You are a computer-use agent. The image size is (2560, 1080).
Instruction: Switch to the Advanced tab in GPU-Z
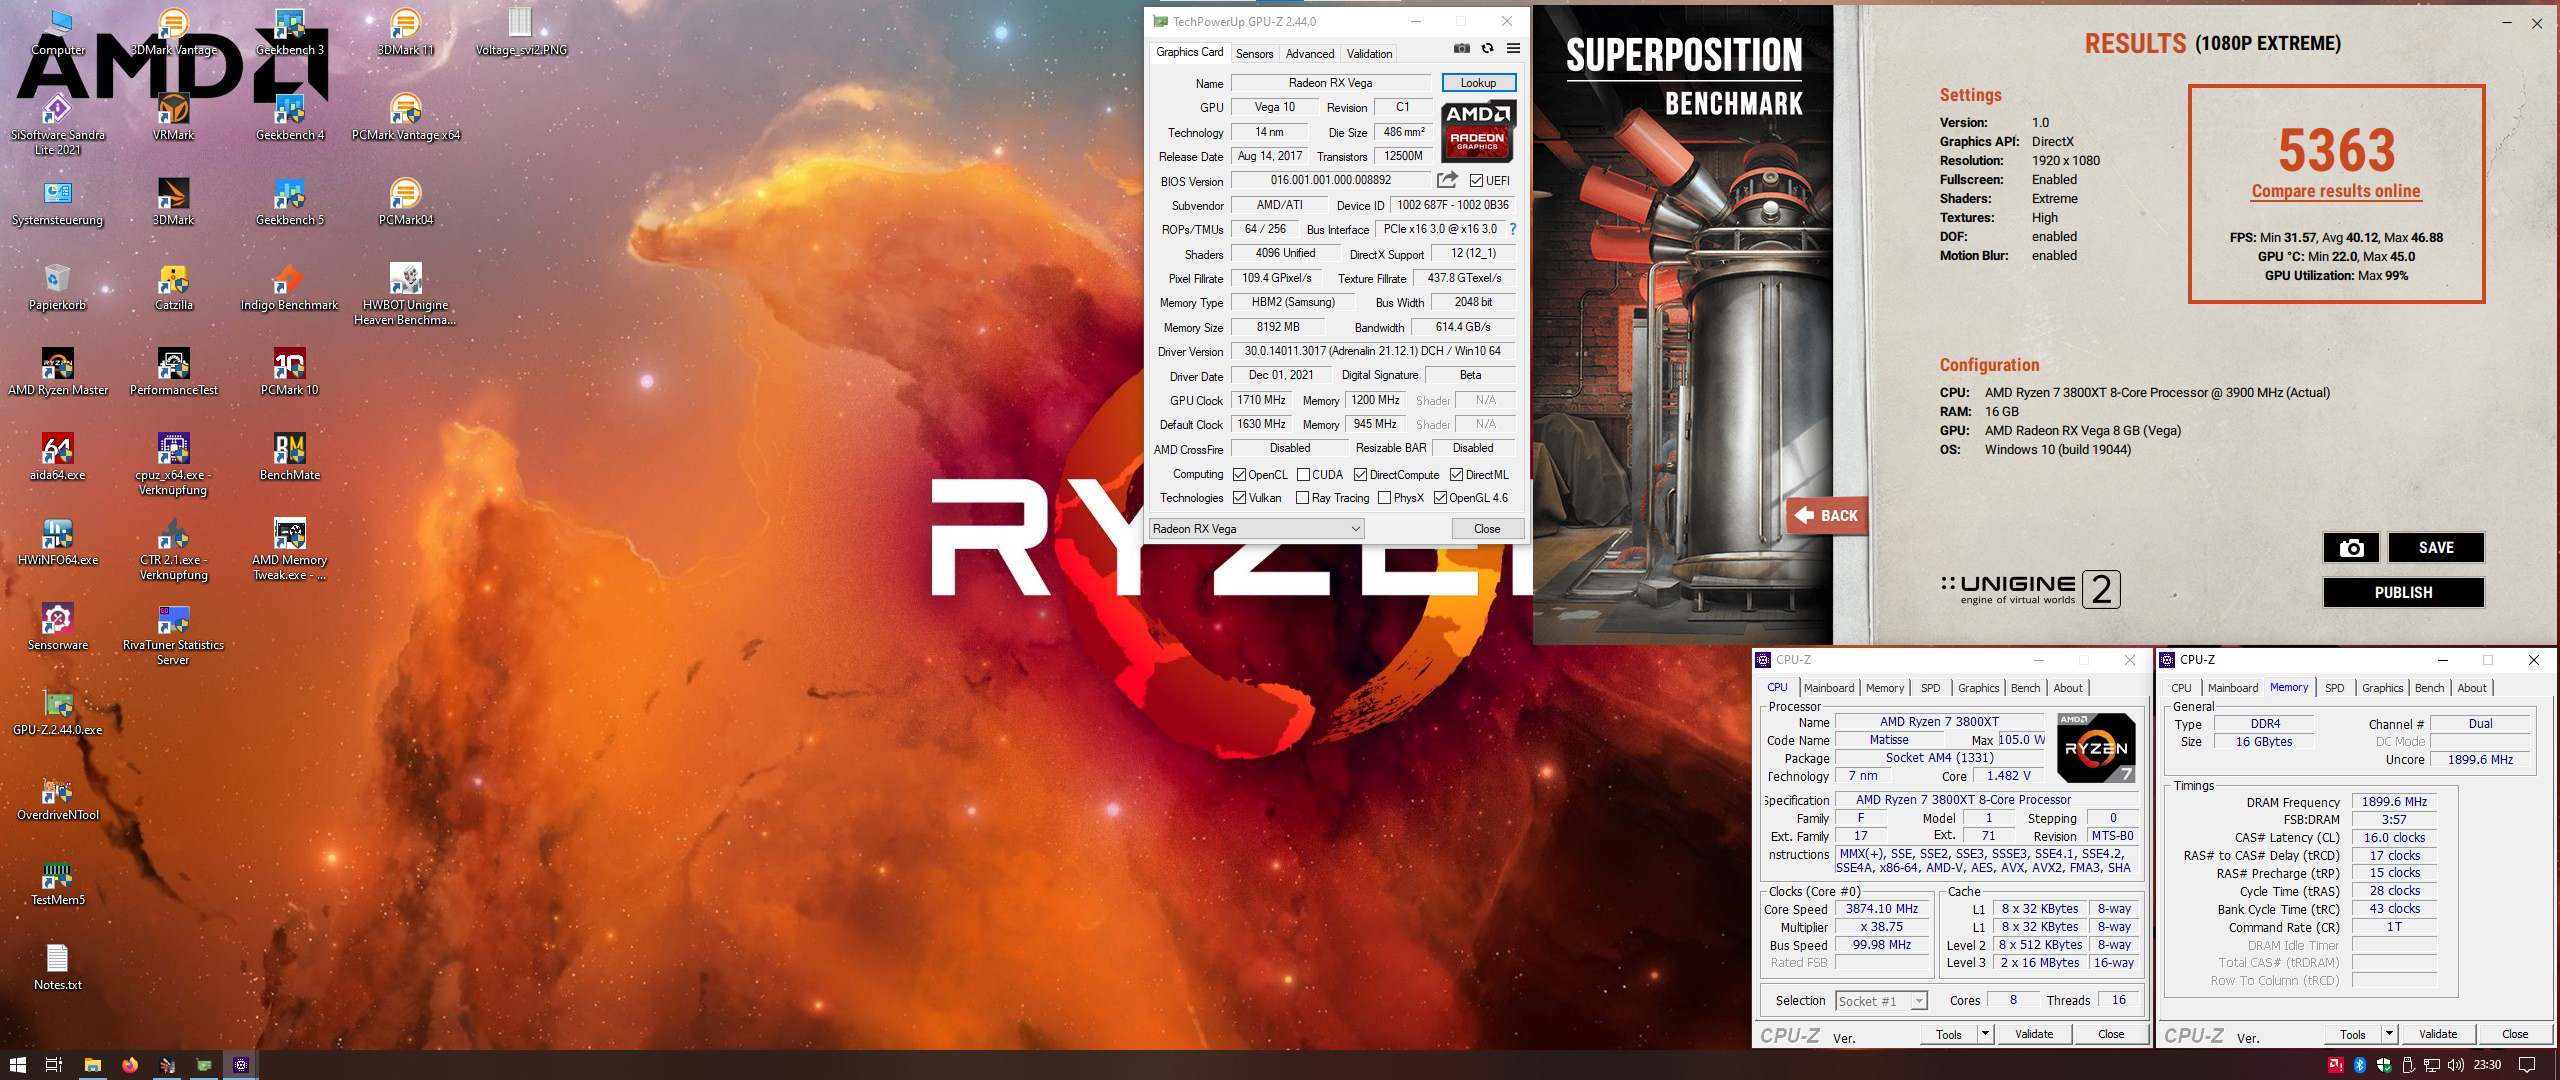(1310, 54)
